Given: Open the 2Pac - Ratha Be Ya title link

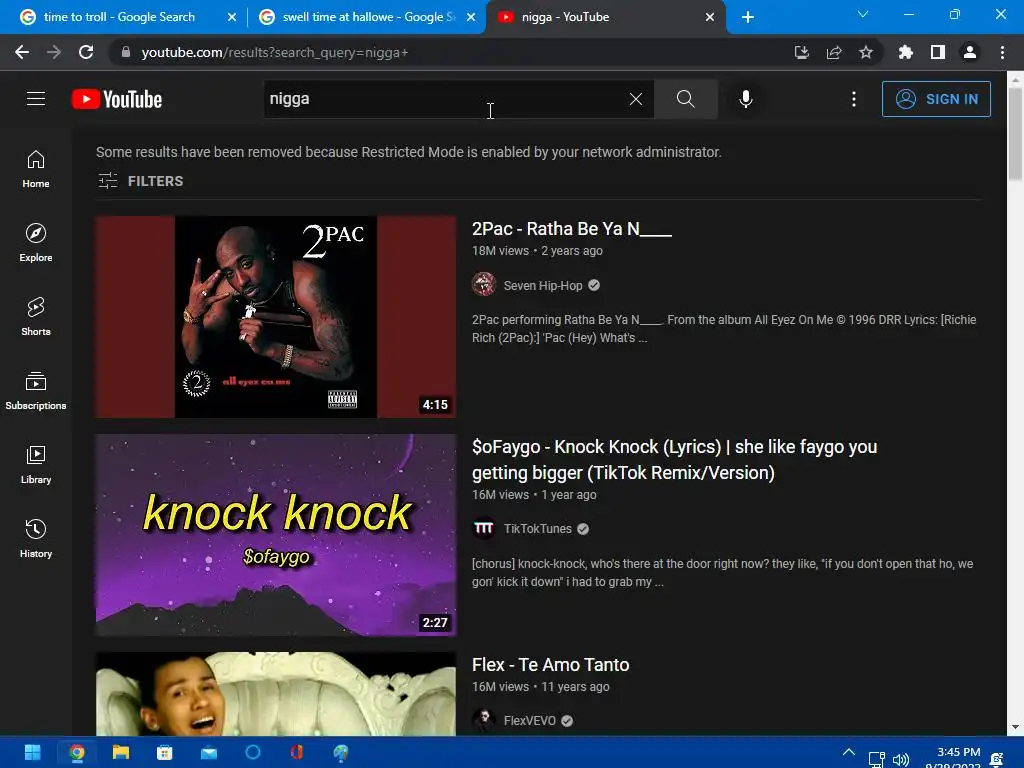Looking at the screenshot, I should 571,229.
